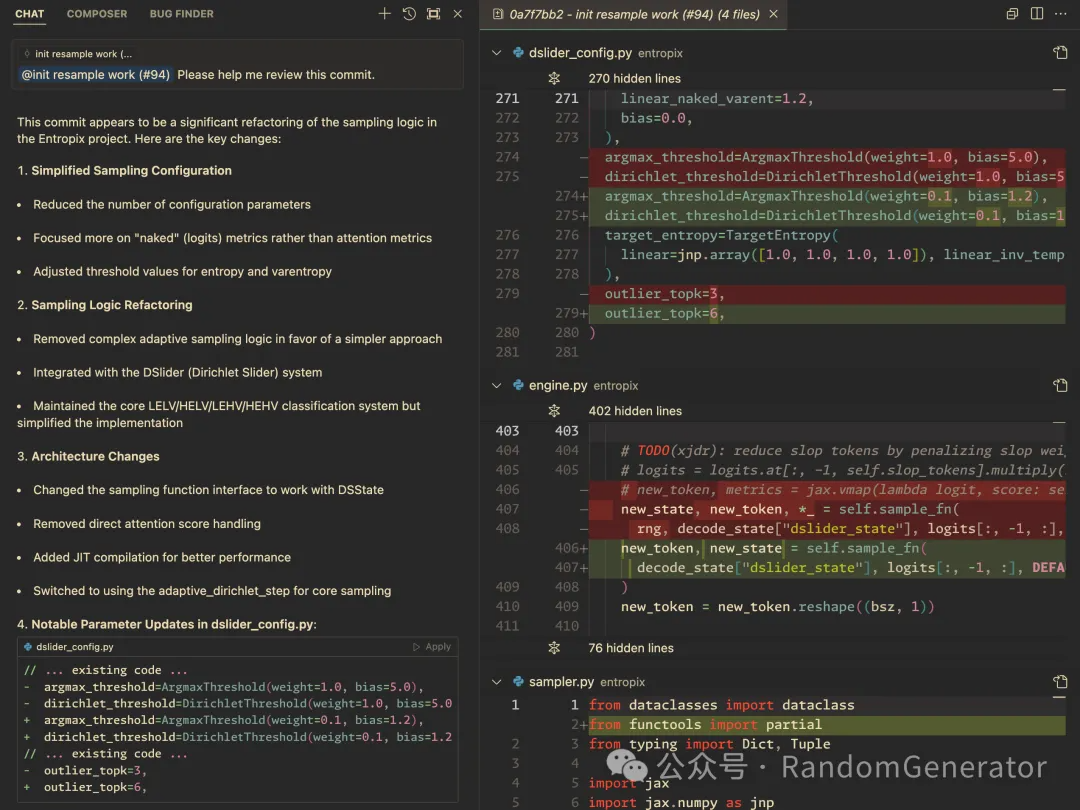Viewport: 1080px width, 810px height.
Task: Click the commit icon in the diff tab
Action: point(497,14)
